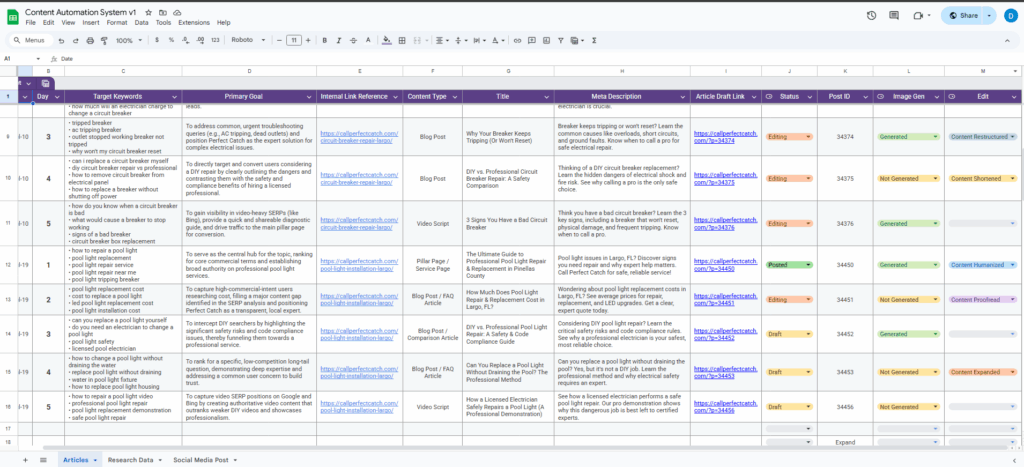Search the Menus box
The image size is (1024, 467).
tap(31, 40)
